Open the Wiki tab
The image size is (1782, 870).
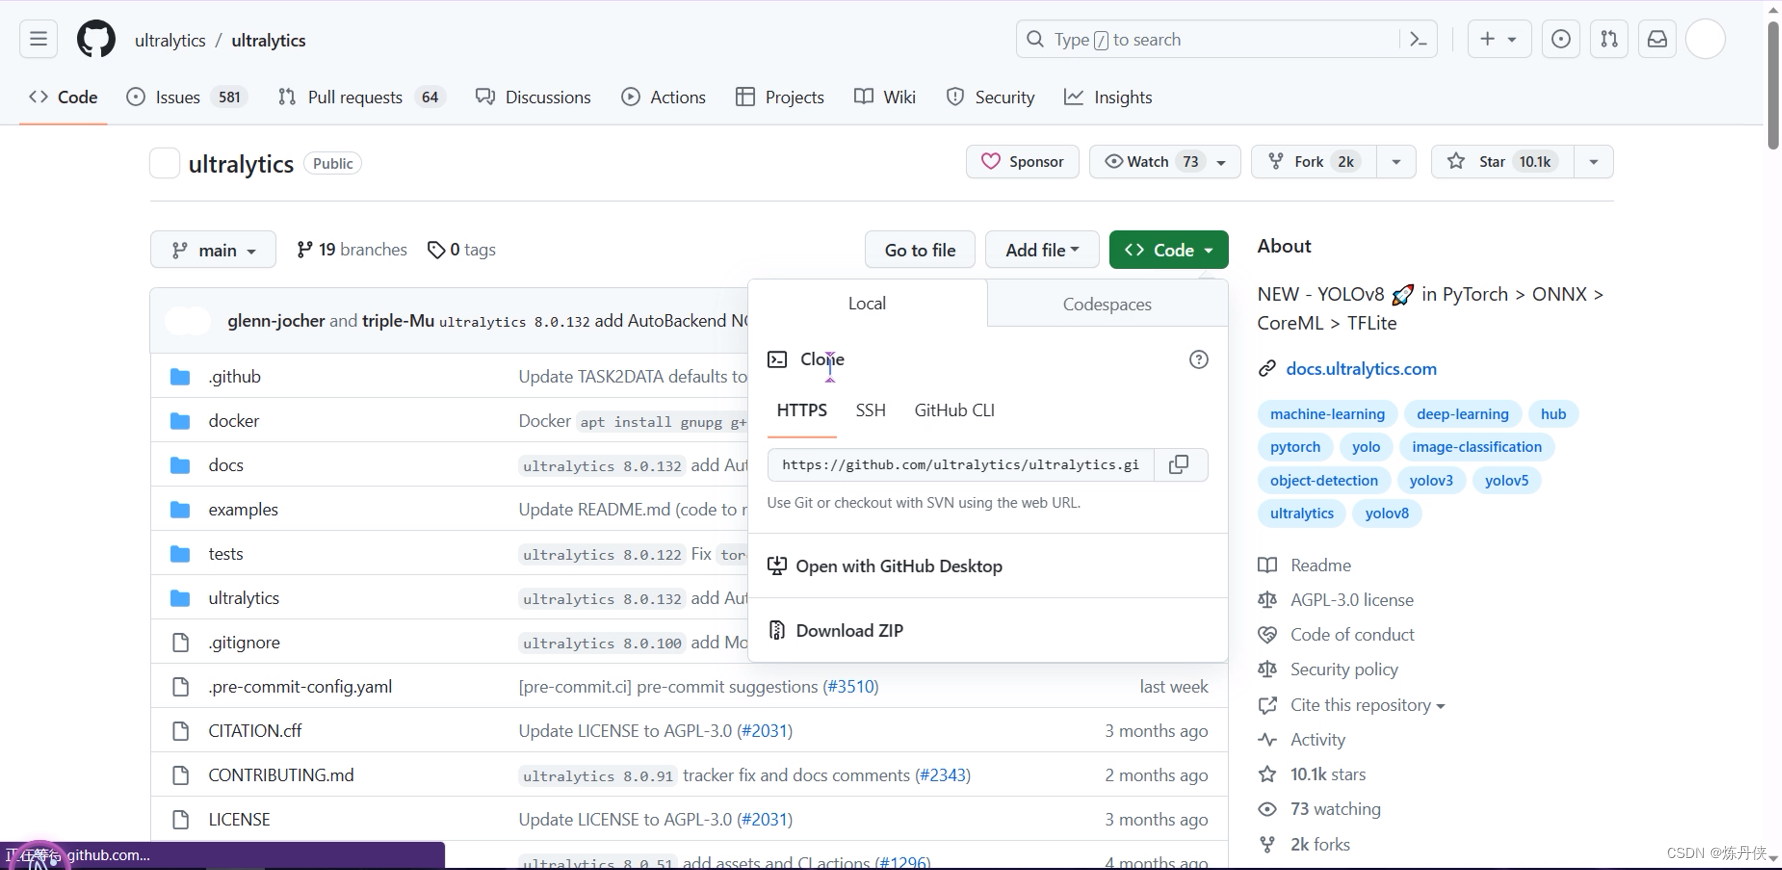click(885, 97)
